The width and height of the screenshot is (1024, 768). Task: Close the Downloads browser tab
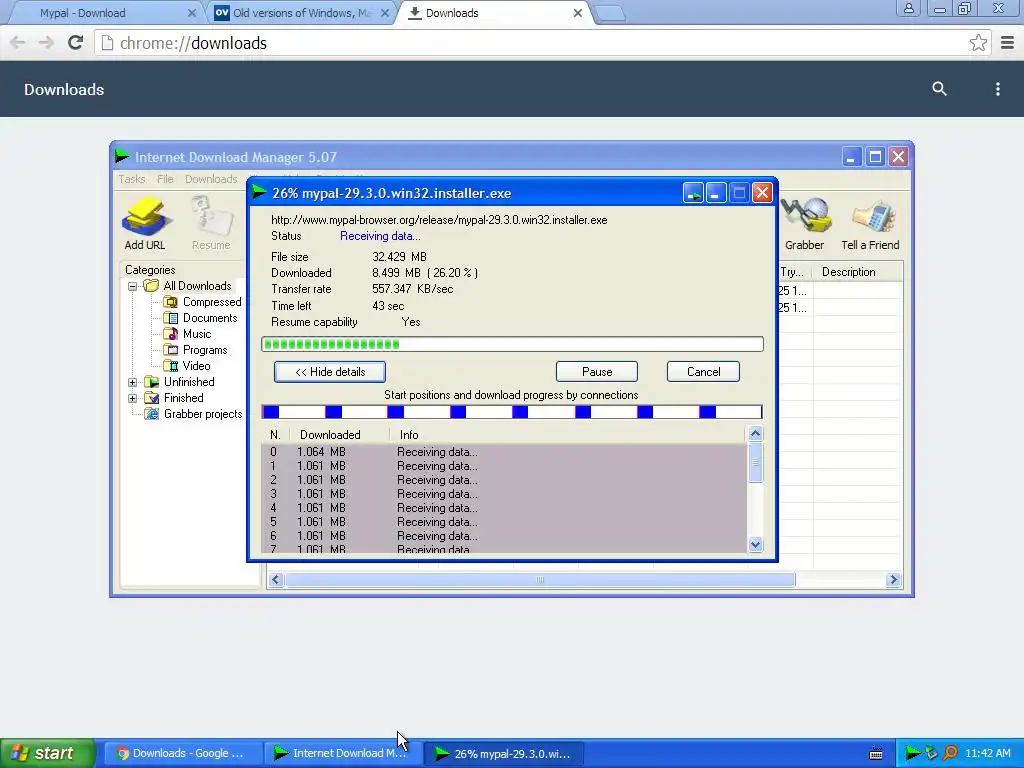pyautogui.click(x=577, y=13)
